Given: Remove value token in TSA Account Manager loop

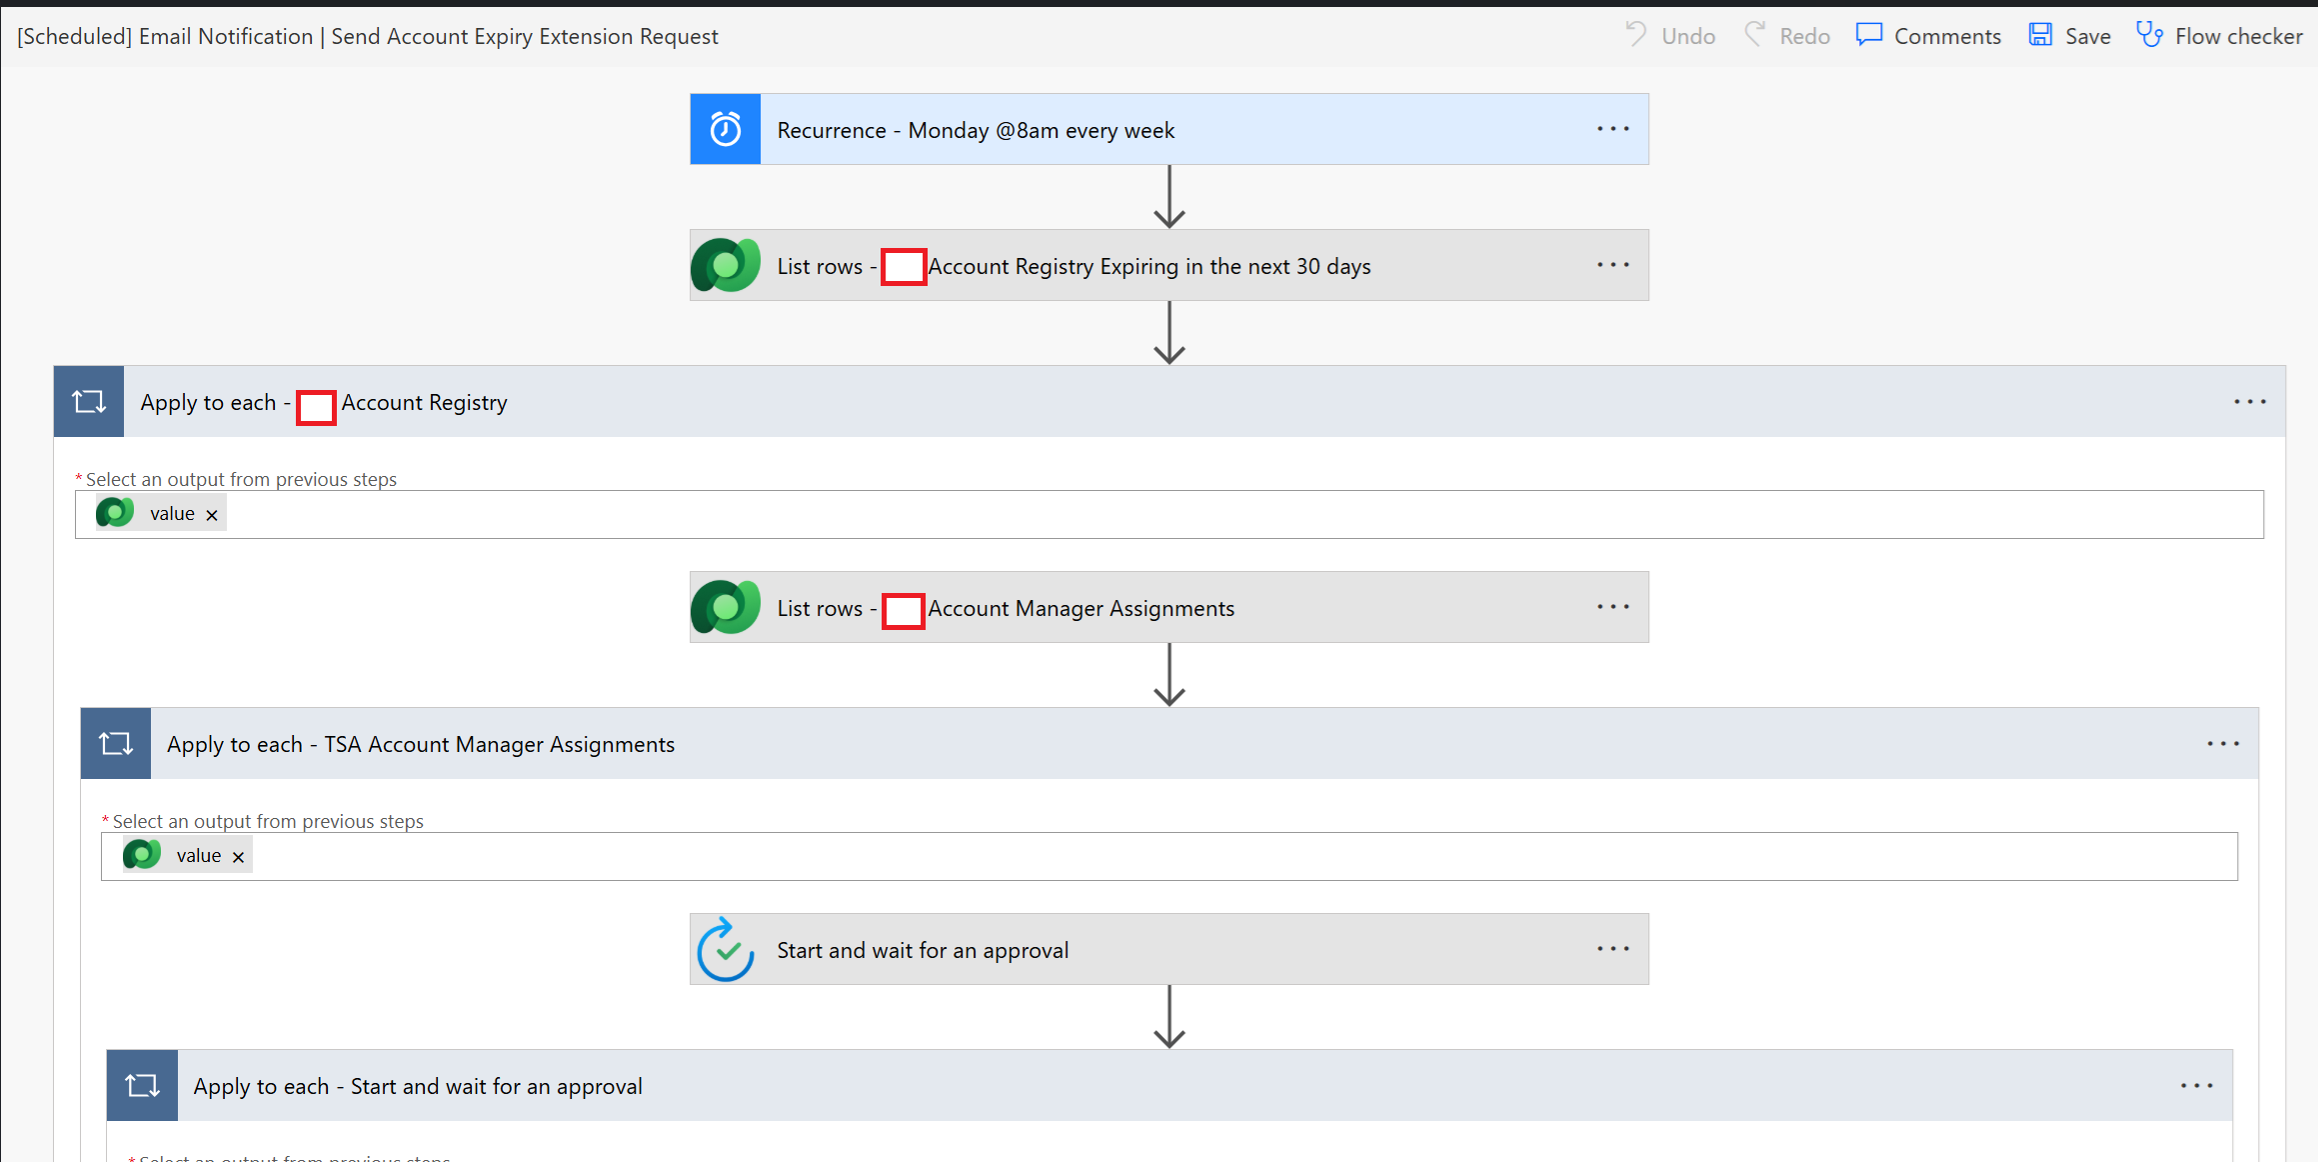Looking at the screenshot, I should pyautogui.click(x=238, y=857).
